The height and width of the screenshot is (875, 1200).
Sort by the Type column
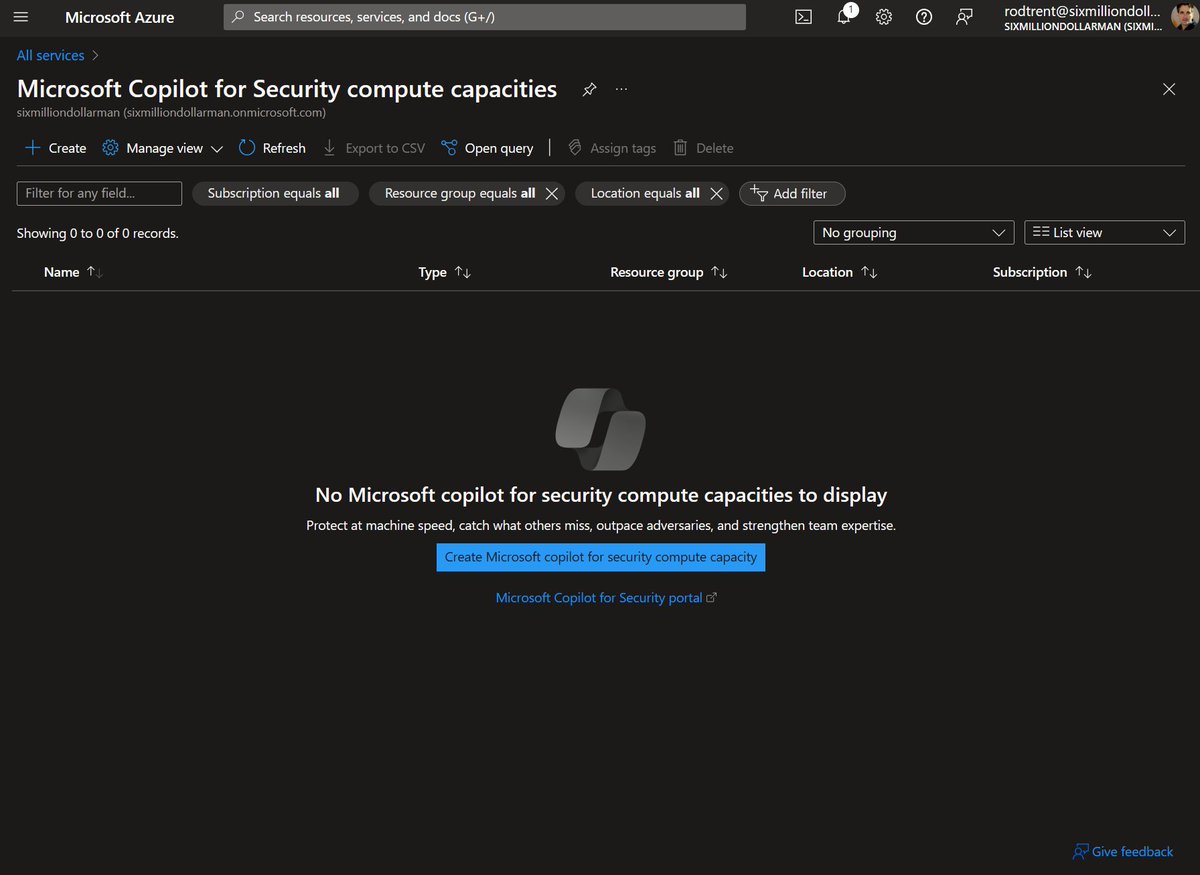point(445,272)
